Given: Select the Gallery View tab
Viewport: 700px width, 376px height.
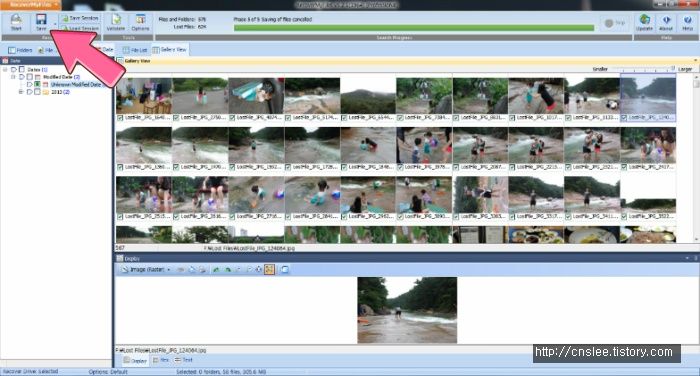Looking at the screenshot, I should point(170,50).
